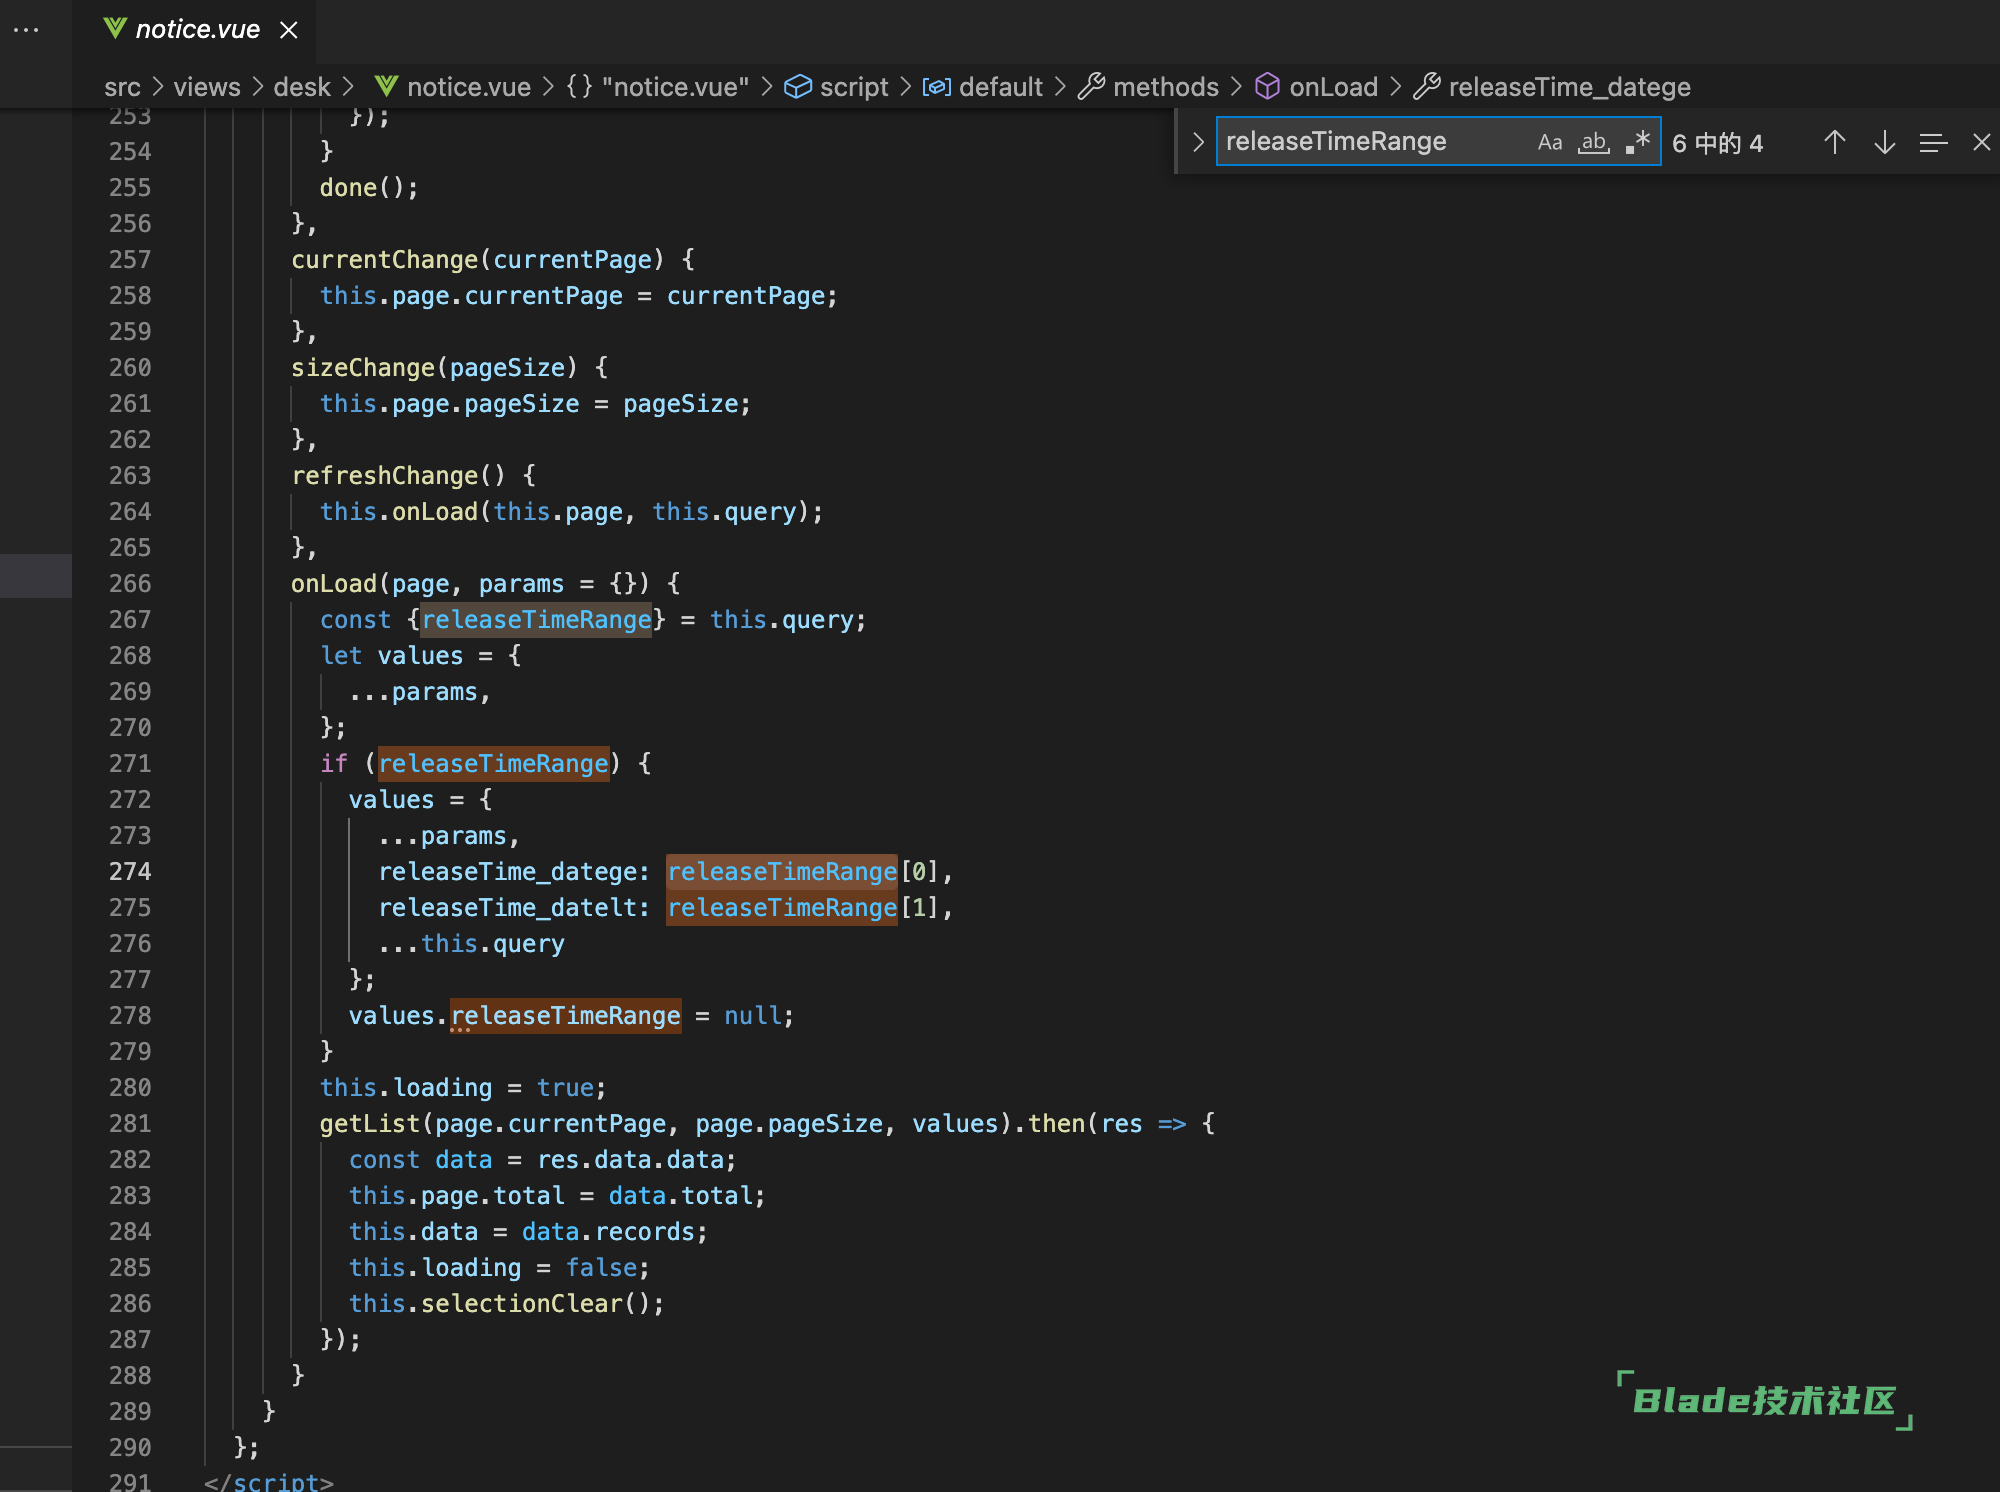Close the find widget
This screenshot has height=1492, width=2000.
pyautogui.click(x=1981, y=142)
